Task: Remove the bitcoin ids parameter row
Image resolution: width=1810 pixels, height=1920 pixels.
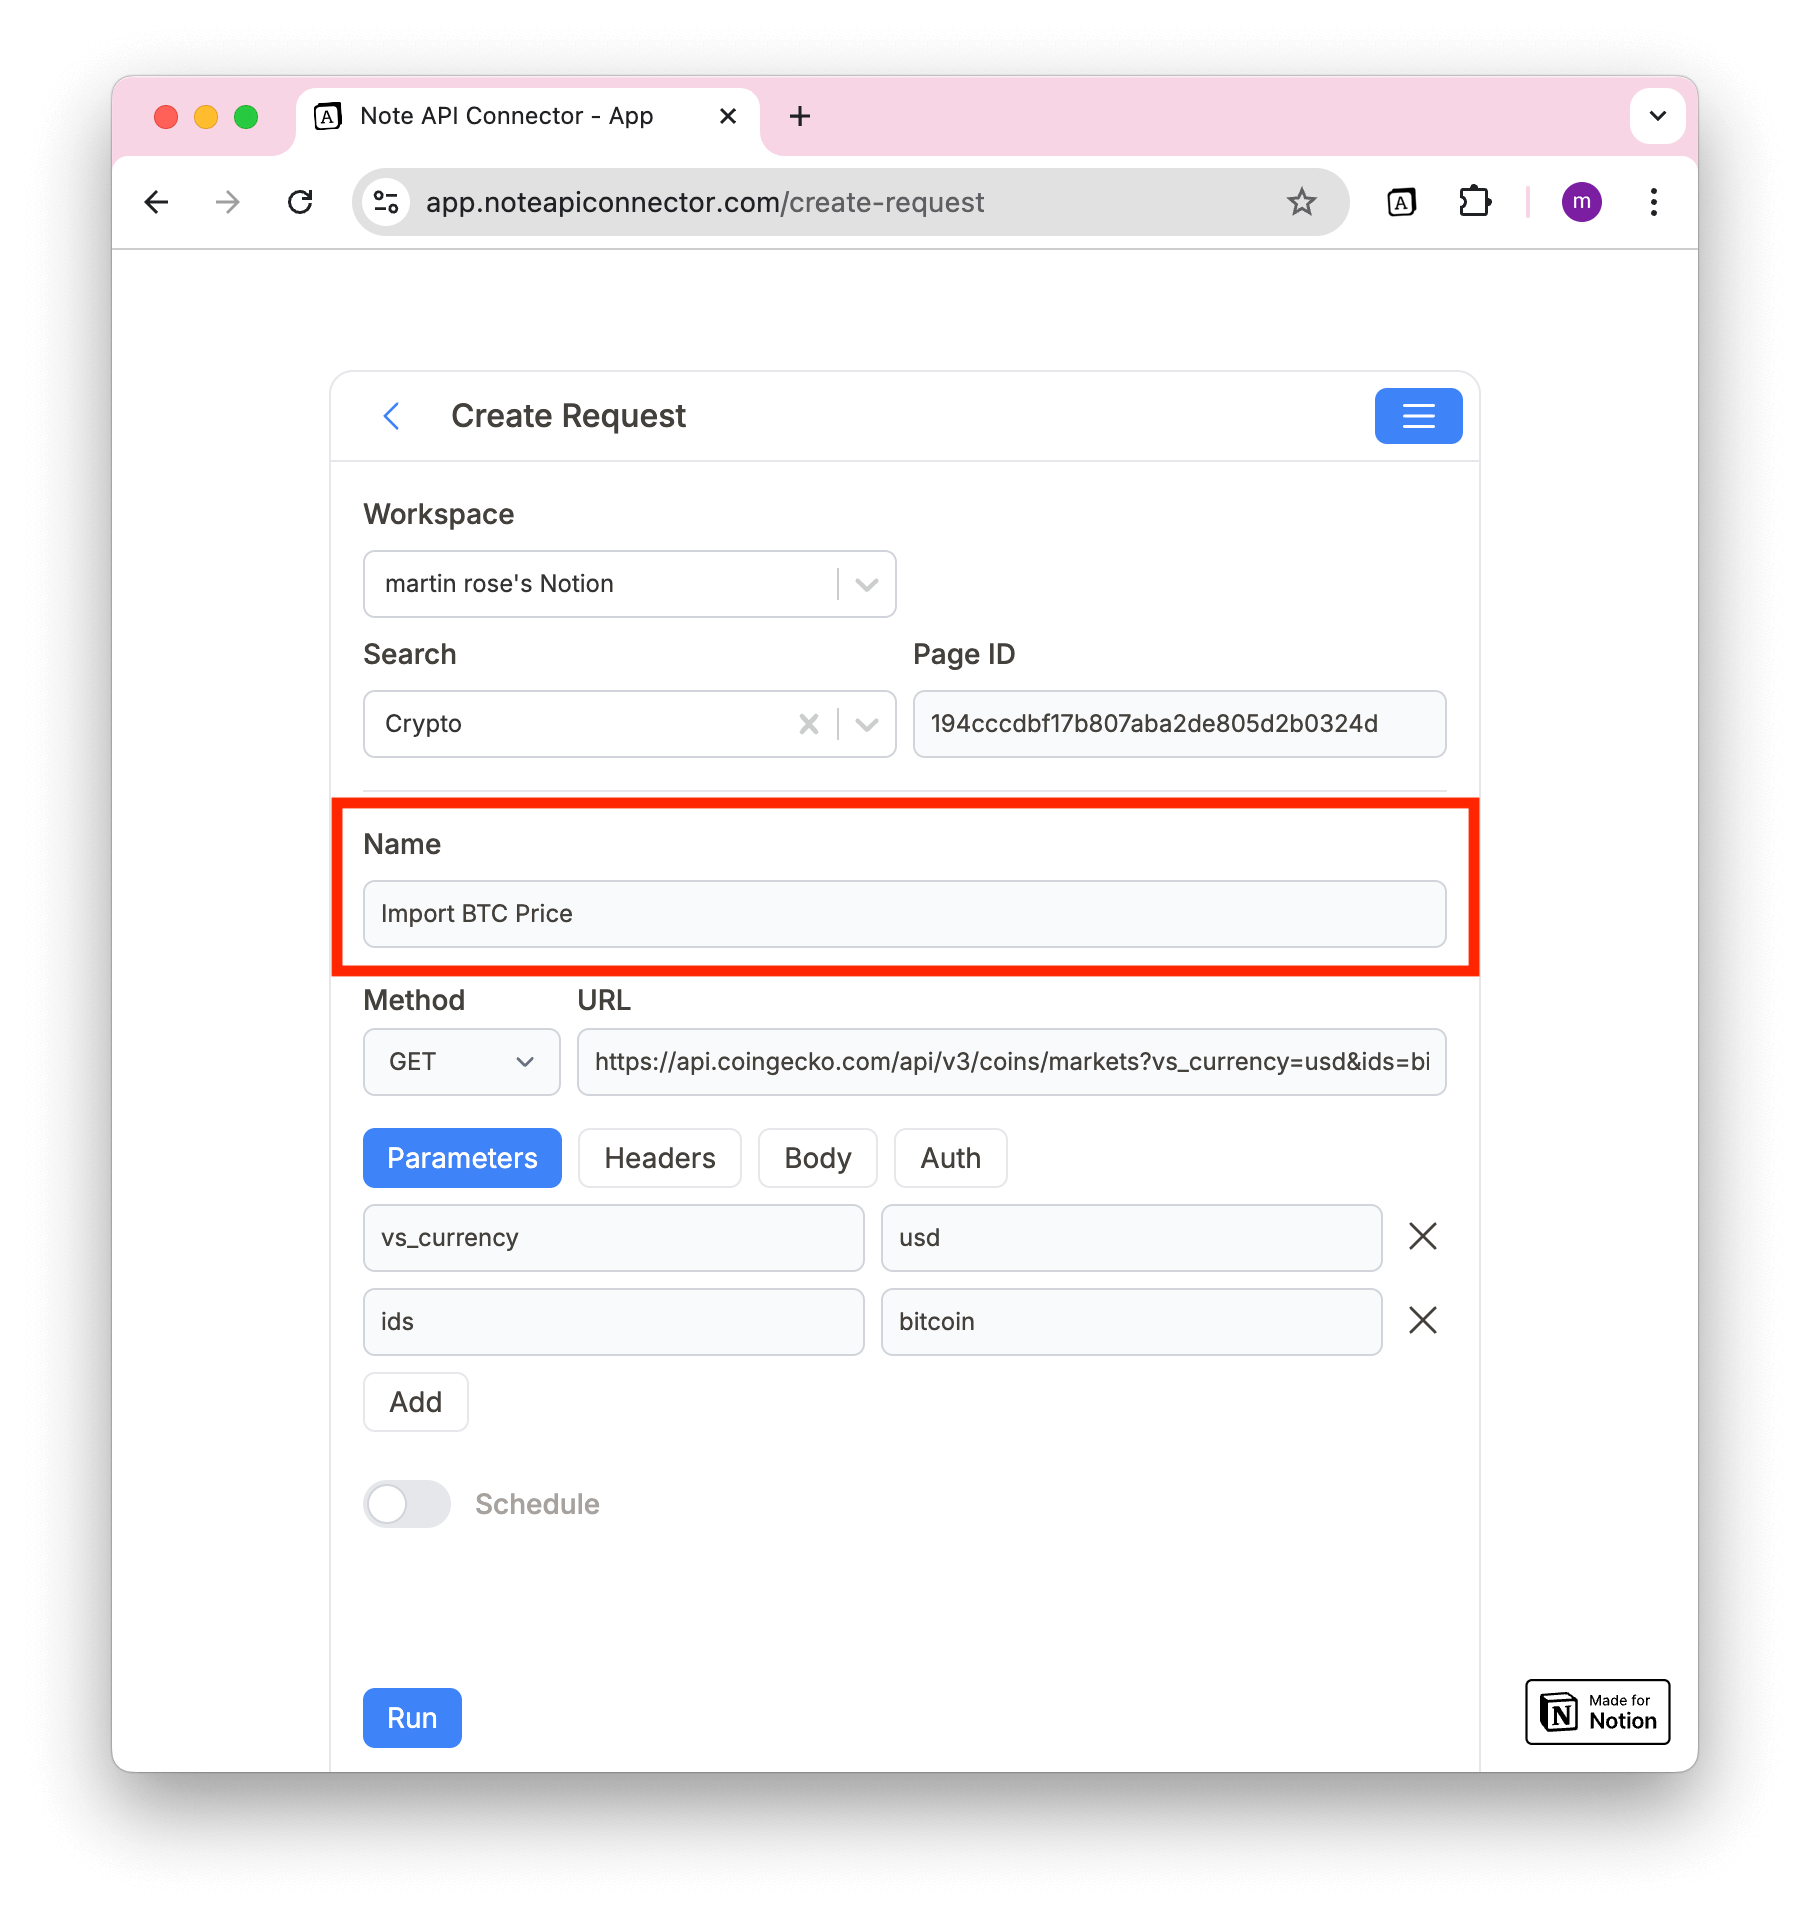Action: click(1422, 1321)
